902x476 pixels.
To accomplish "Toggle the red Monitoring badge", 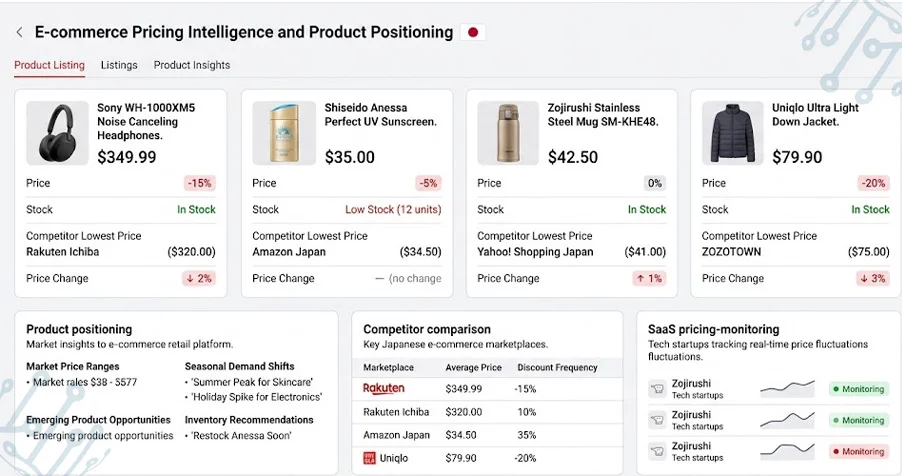I will [858, 451].
